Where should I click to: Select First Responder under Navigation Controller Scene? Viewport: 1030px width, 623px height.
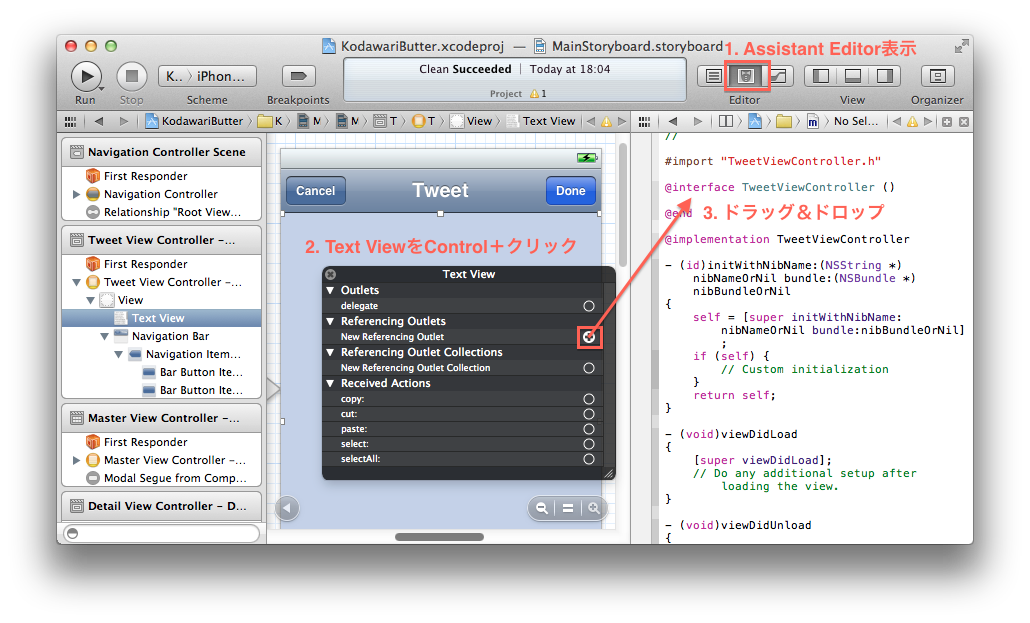point(145,176)
